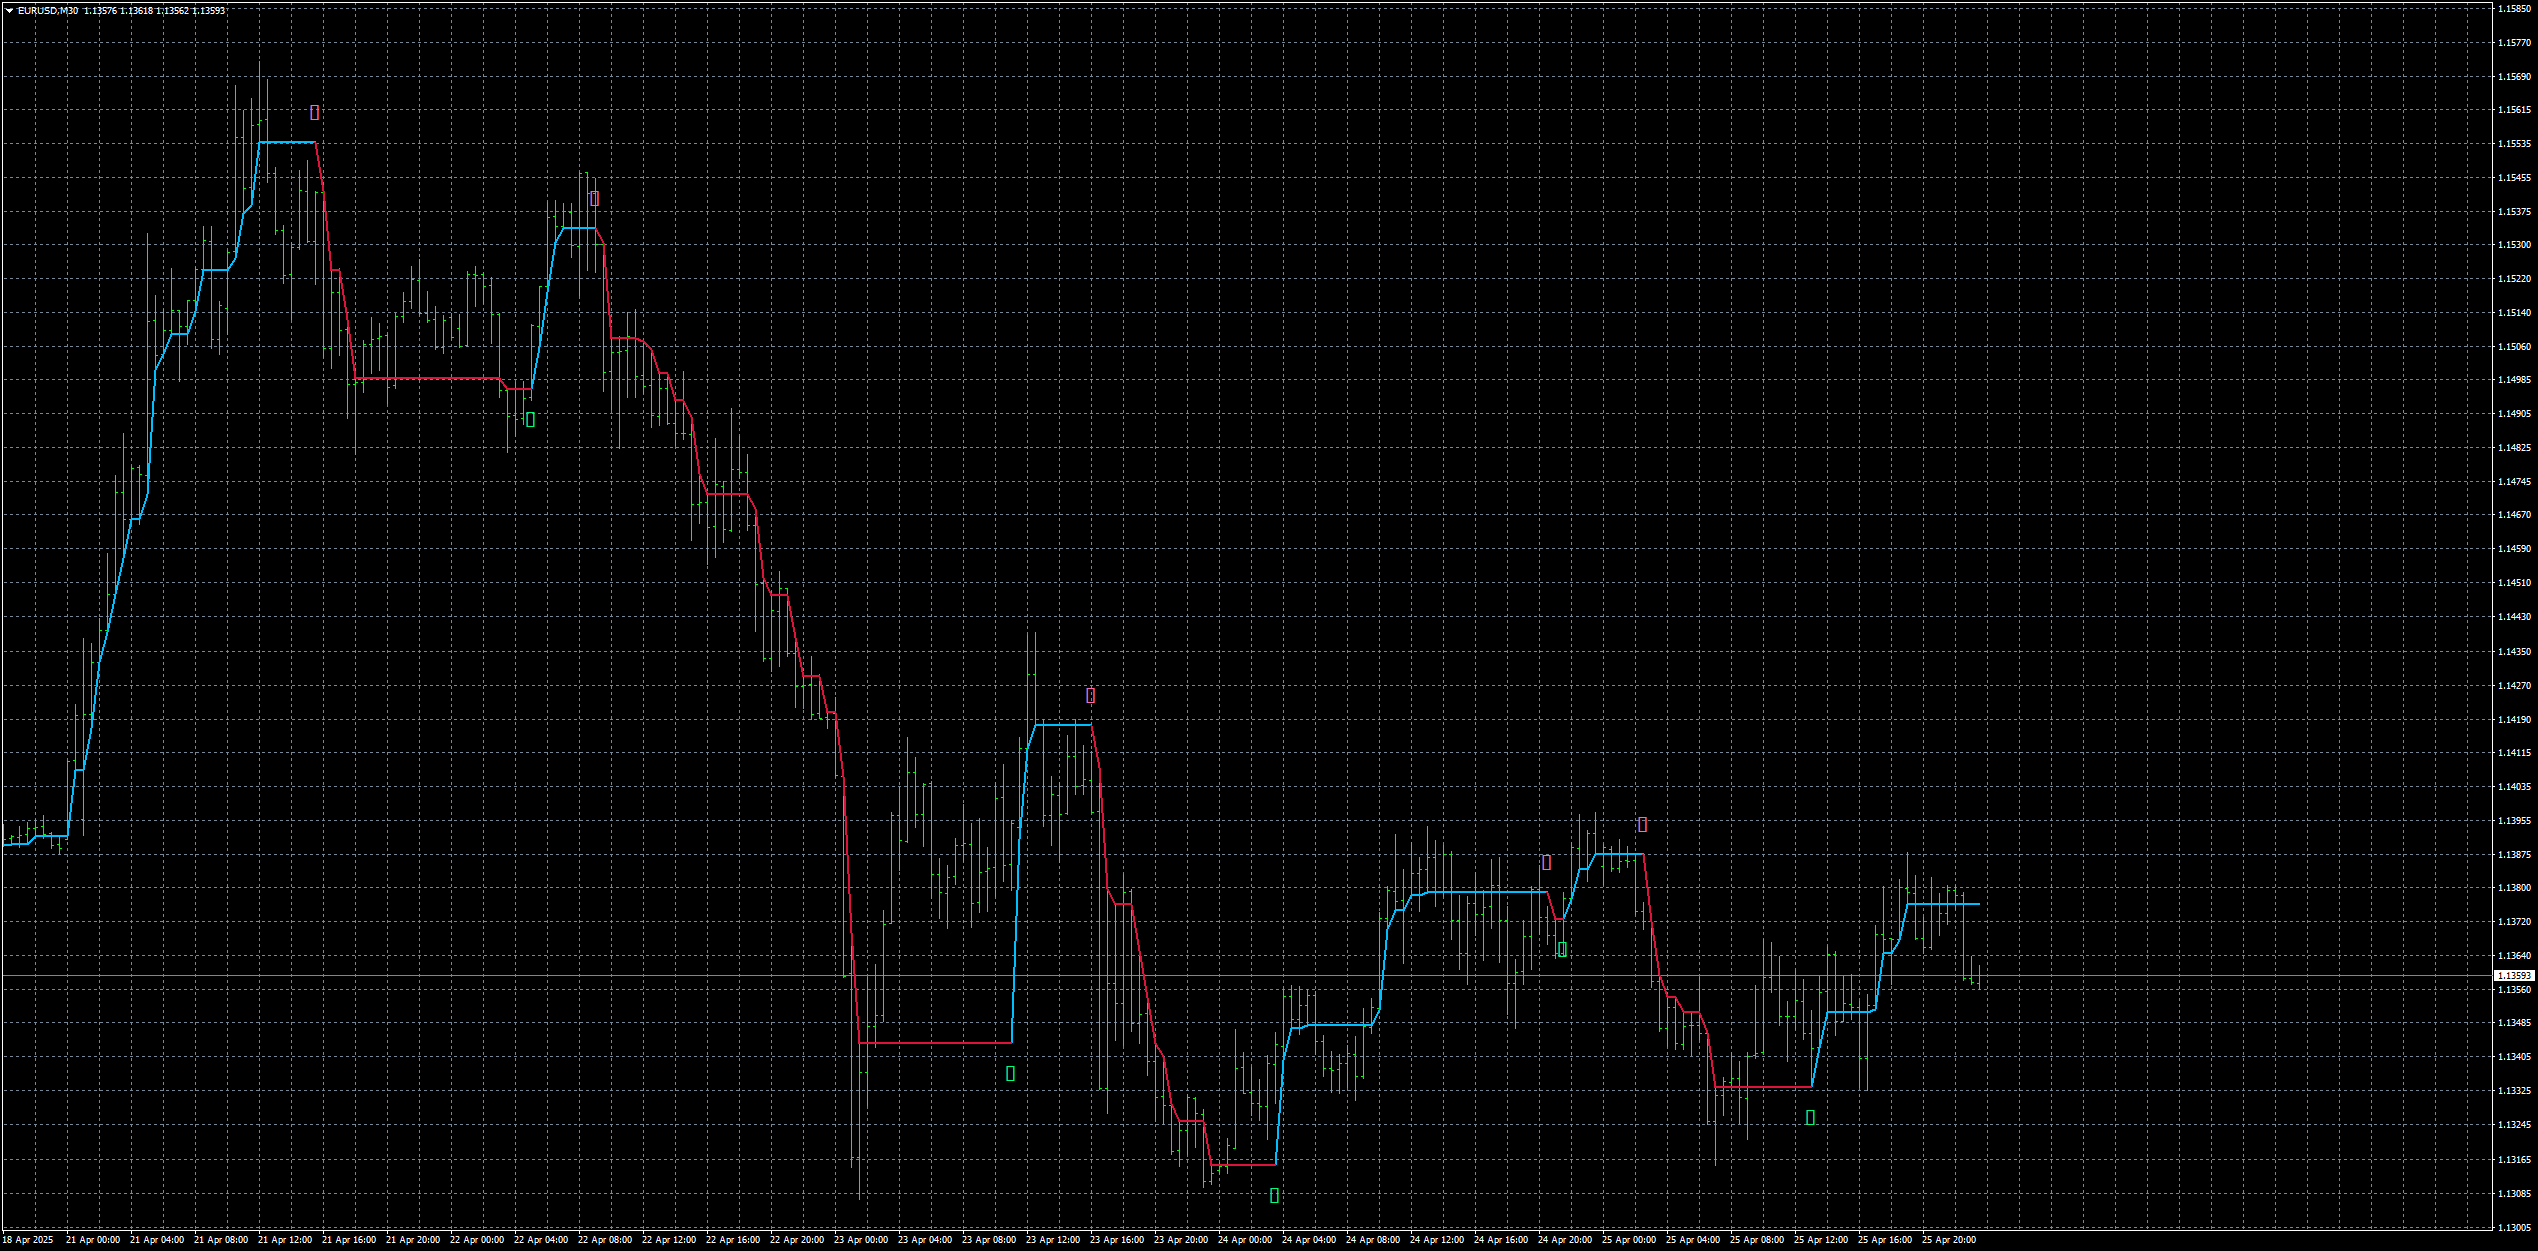Click the 23 Apr 12:00 time label
The height and width of the screenshot is (1251, 2538).
tap(1053, 1240)
